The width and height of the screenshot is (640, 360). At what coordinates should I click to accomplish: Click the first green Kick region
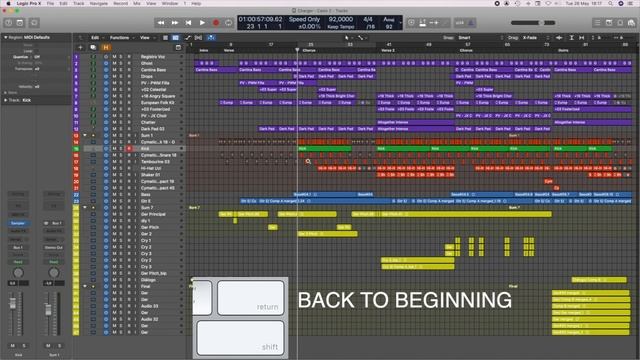pyautogui.click(x=324, y=149)
